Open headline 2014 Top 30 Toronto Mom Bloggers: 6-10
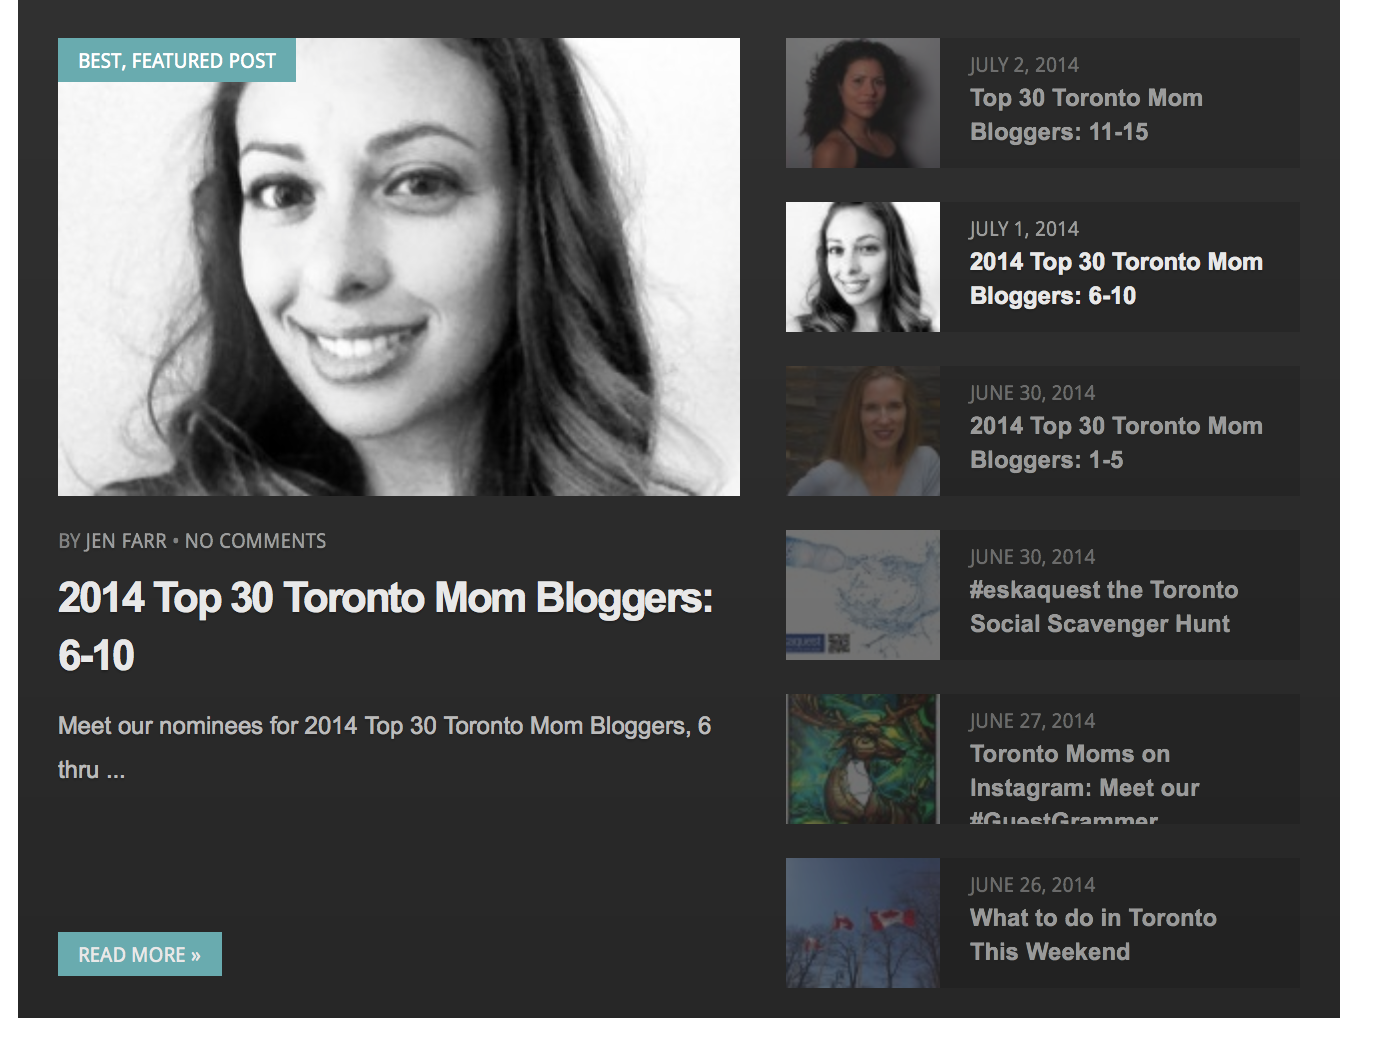This screenshot has width=1376, height=1042. coord(385,626)
